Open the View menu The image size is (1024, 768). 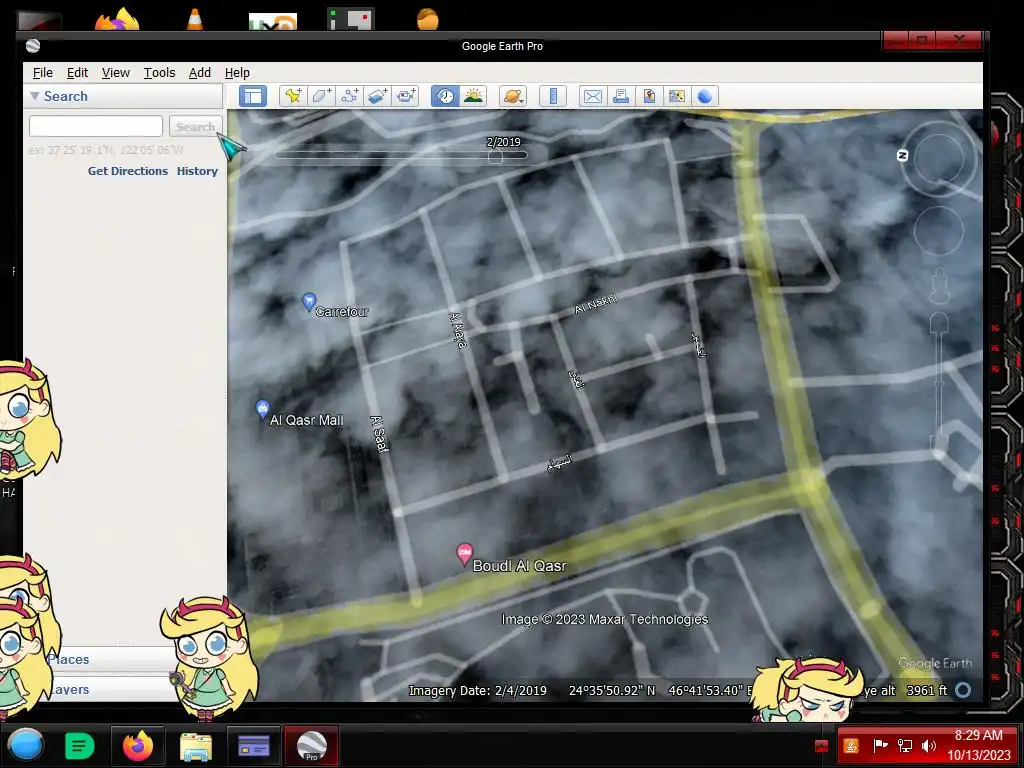[x=116, y=72]
